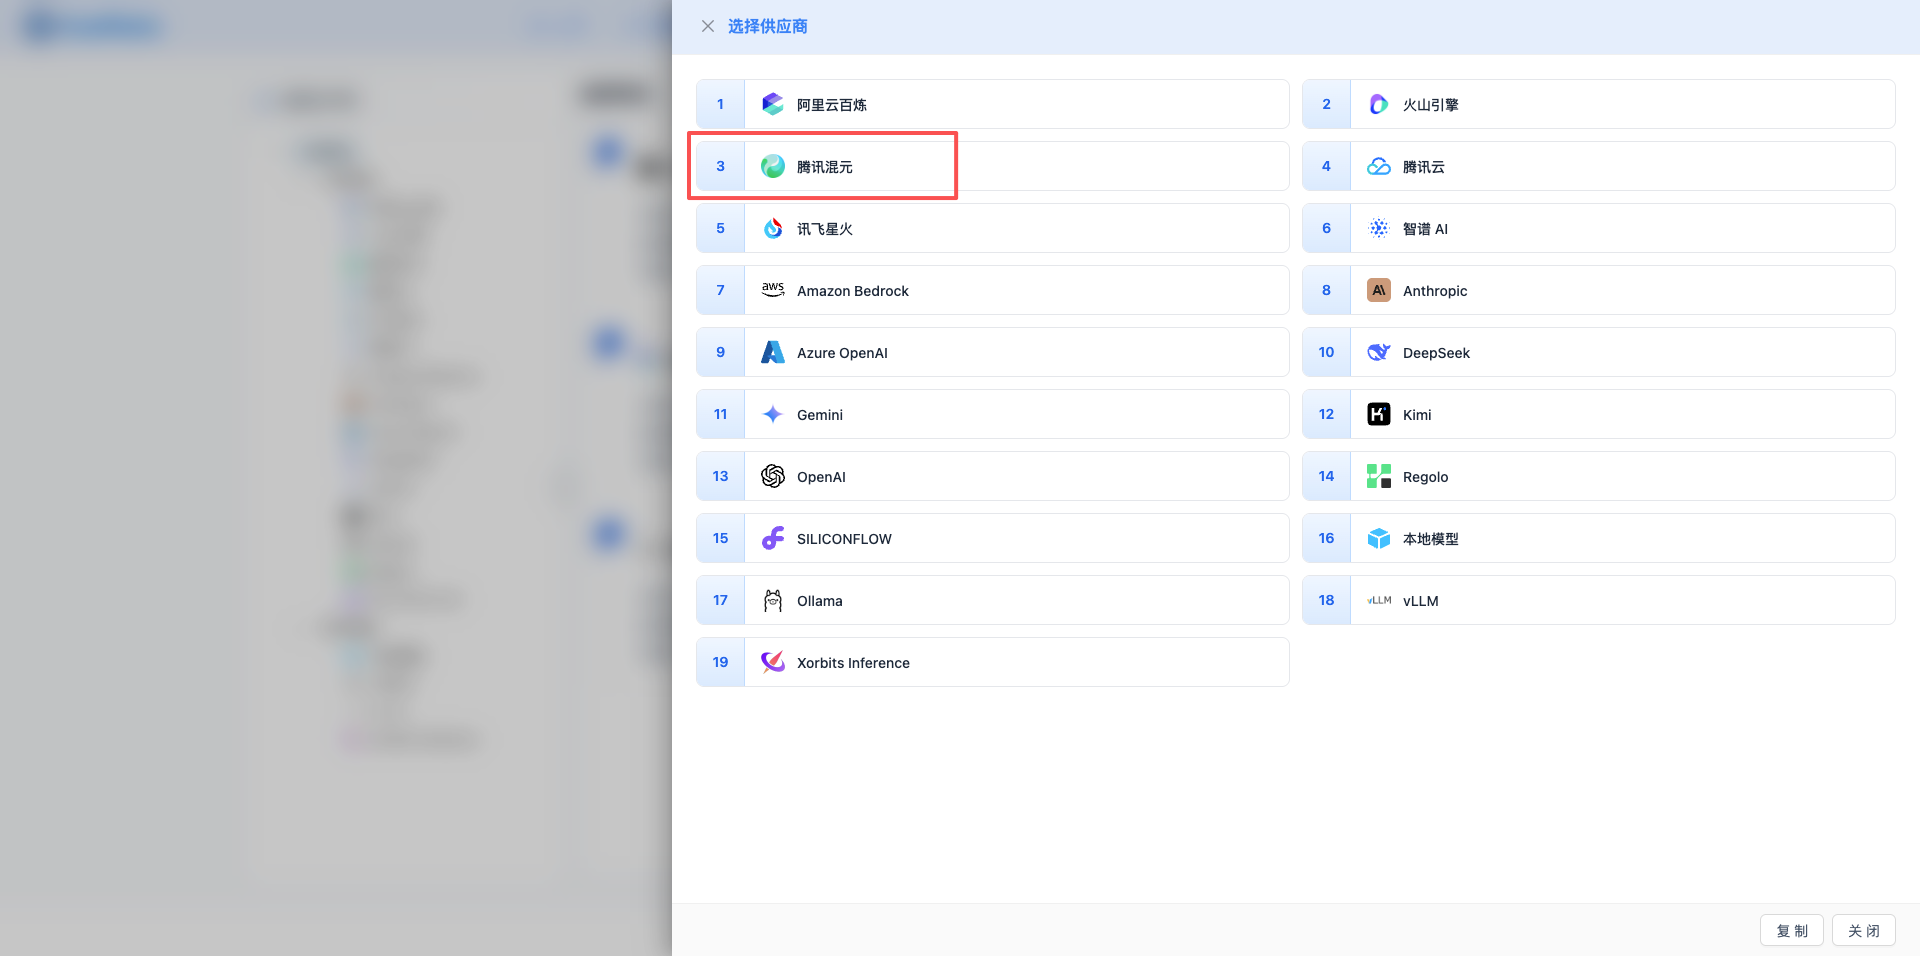Click the Gemini star icon

(772, 414)
